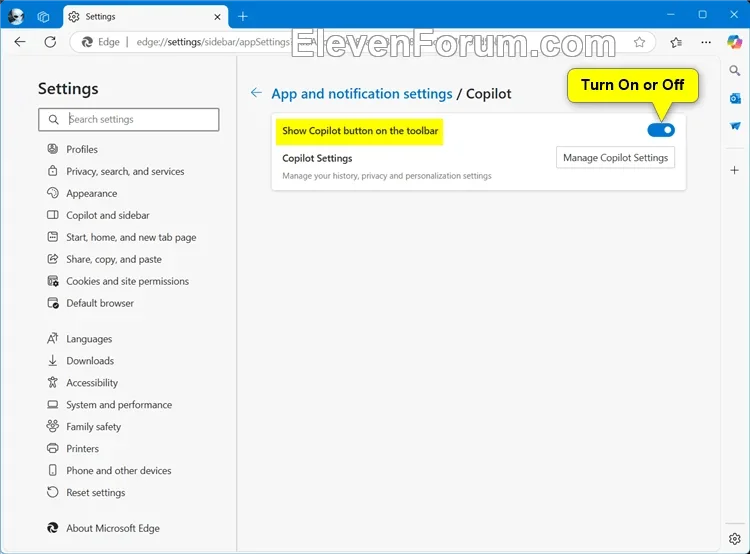Open a new tab with plus button
This screenshot has width=750, height=554.
[x=243, y=17]
